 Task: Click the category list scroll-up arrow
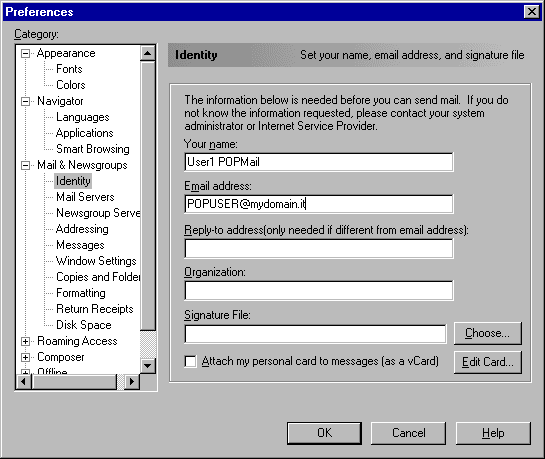[148, 53]
